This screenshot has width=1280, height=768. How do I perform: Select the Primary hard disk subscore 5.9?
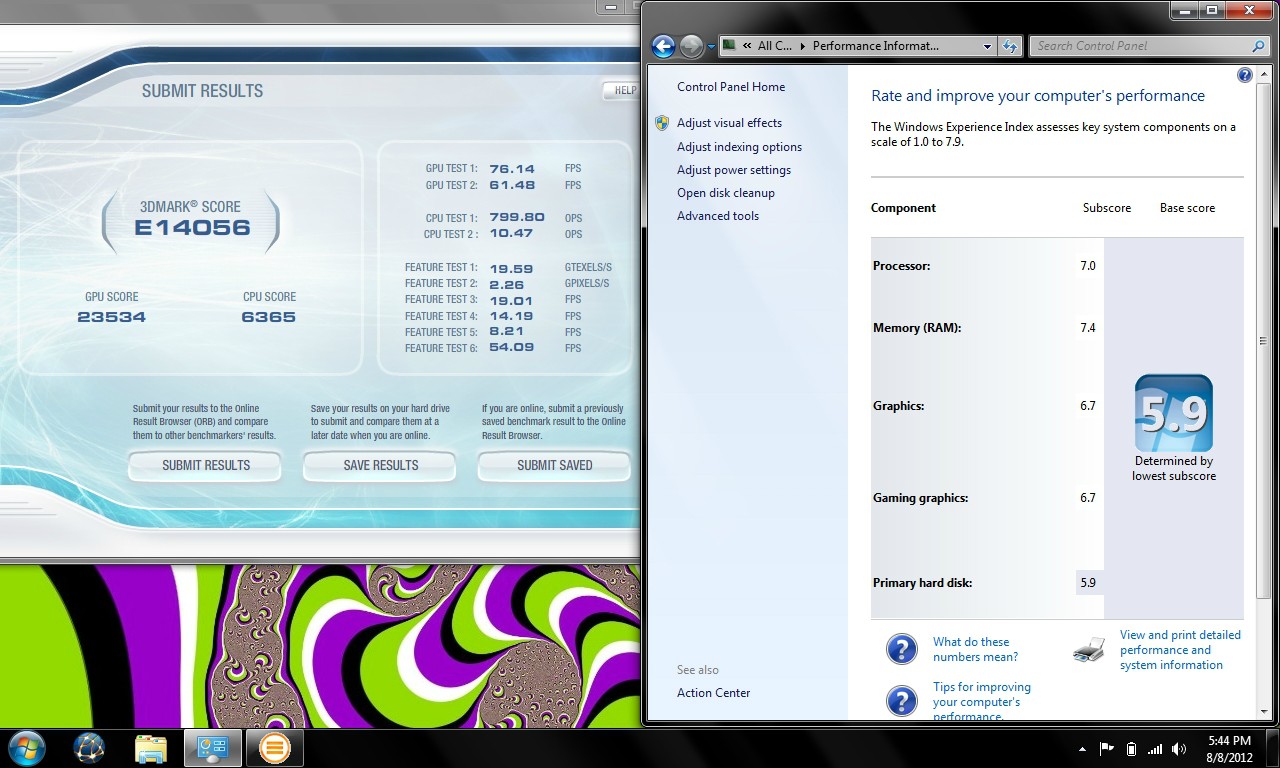click(1088, 583)
